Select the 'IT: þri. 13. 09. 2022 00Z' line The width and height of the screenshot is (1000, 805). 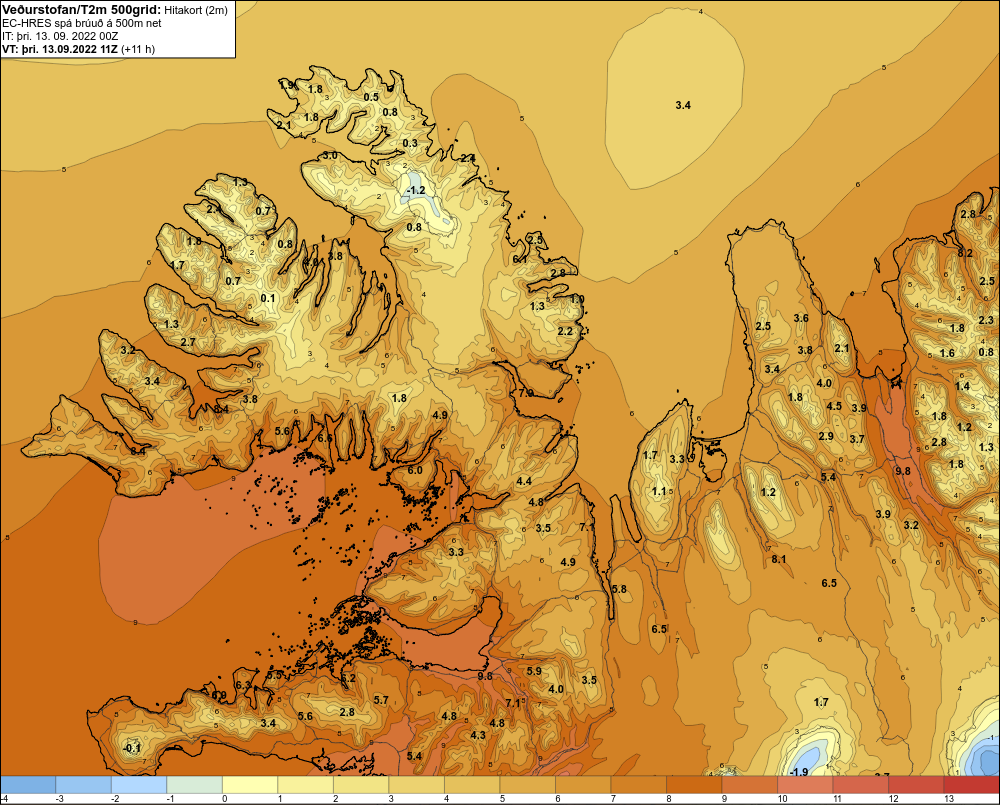pos(60,36)
